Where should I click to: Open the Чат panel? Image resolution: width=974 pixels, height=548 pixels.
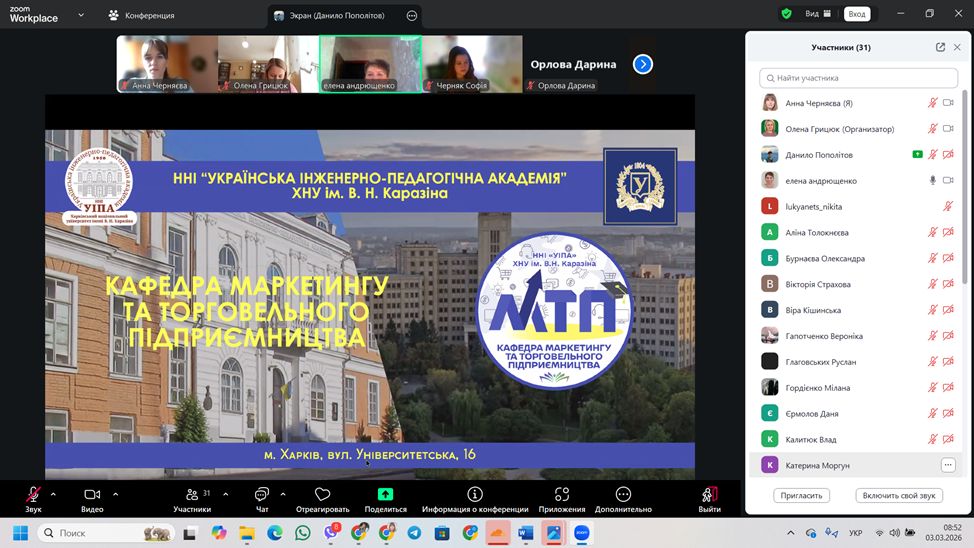[262, 497]
